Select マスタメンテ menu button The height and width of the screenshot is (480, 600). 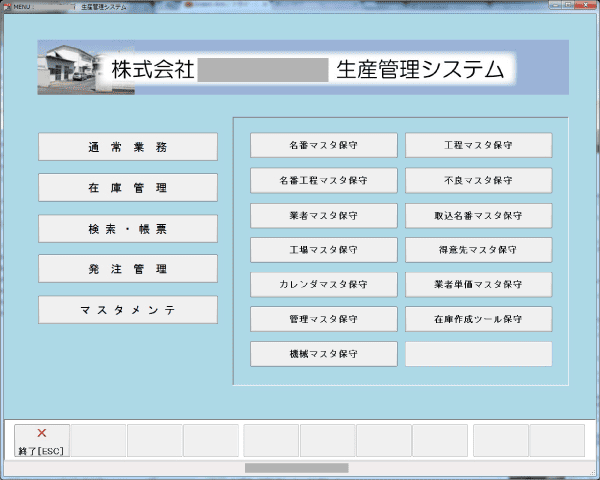point(127,310)
